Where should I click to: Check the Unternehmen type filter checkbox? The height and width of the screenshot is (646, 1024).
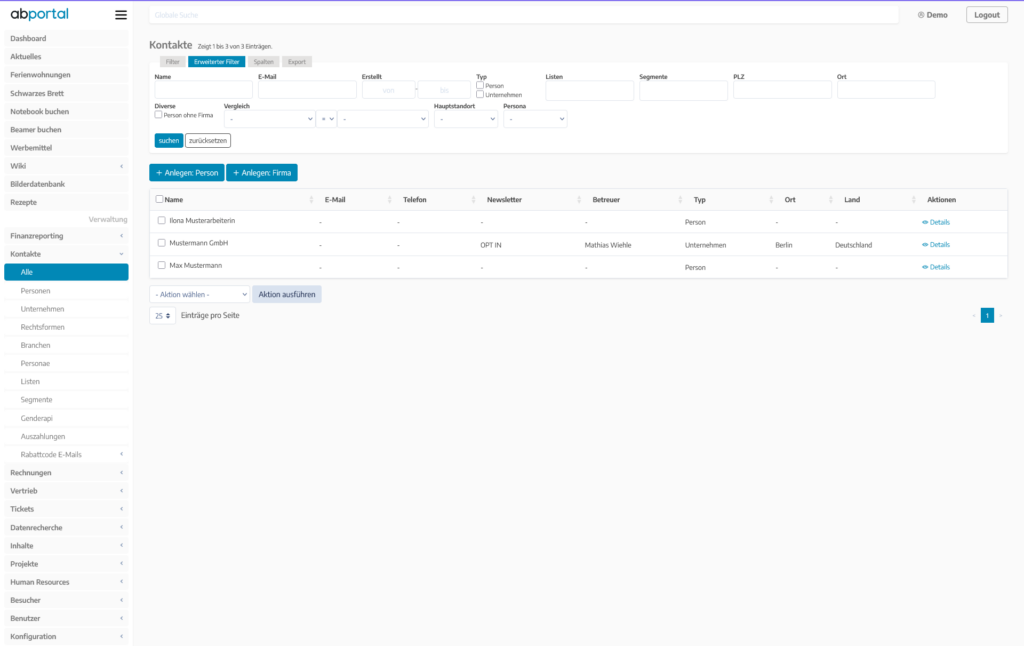point(480,95)
